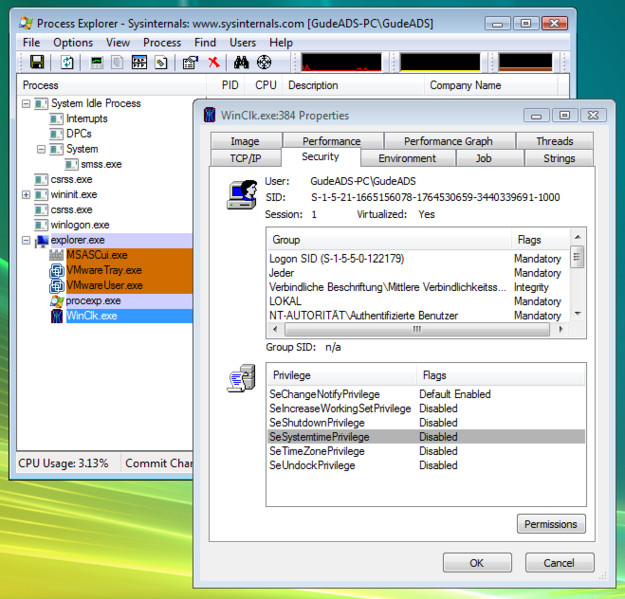
Task: Click the CPU usage history graph
Action: click(341, 62)
